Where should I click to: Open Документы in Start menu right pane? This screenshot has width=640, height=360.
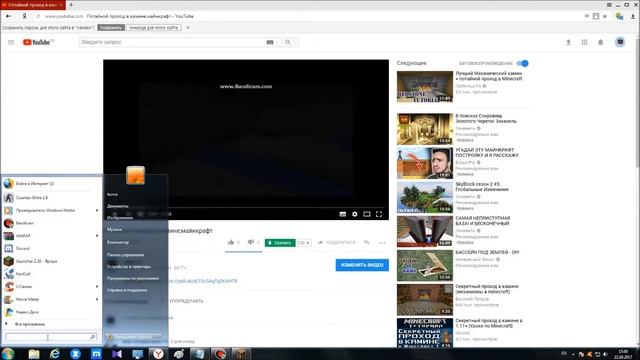118,206
